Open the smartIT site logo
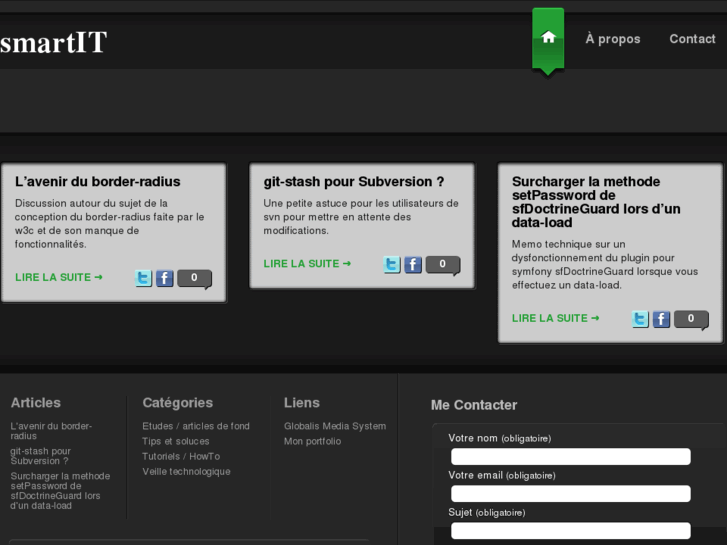 coord(53,42)
